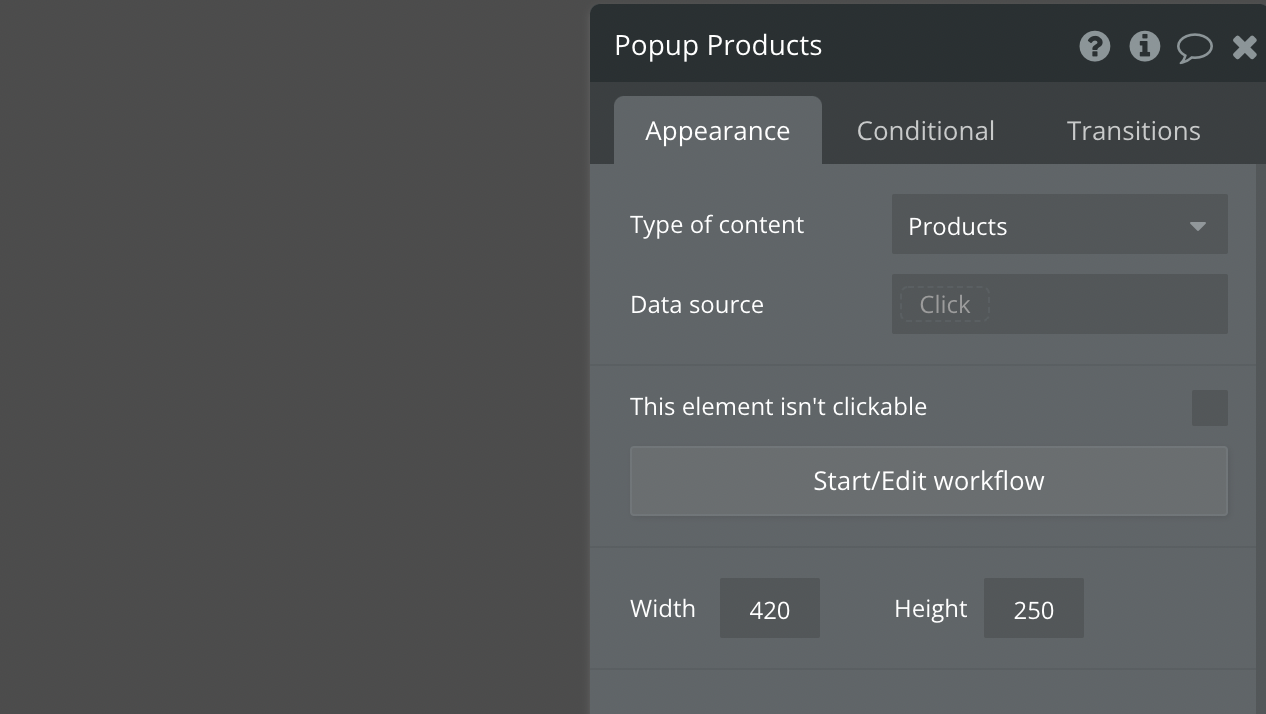
Task: Open the help documentation icon
Action: click(1094, 46)
